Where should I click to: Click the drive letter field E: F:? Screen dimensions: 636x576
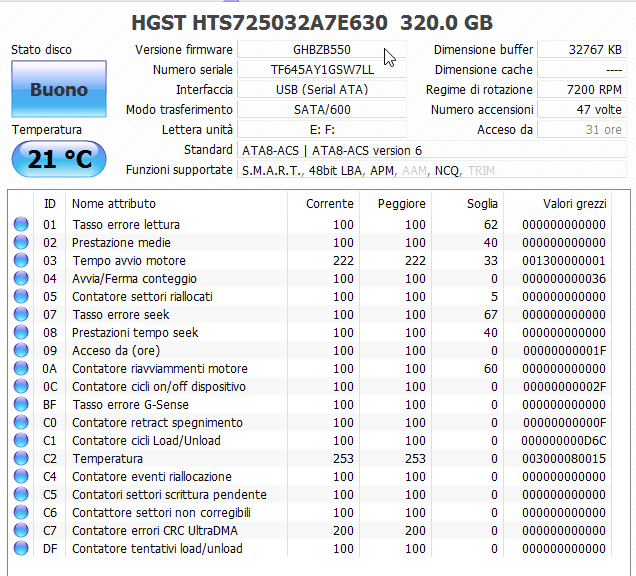coord(322,130)
